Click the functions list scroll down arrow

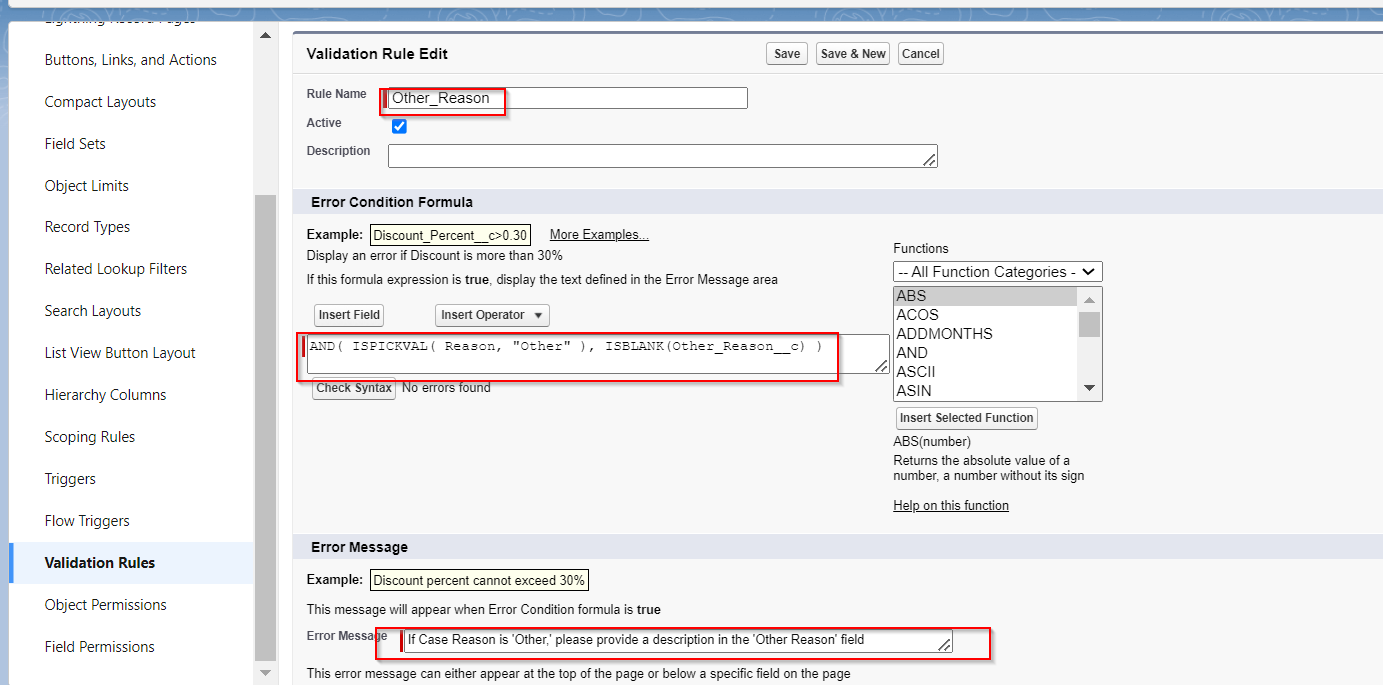(1090, 388)
